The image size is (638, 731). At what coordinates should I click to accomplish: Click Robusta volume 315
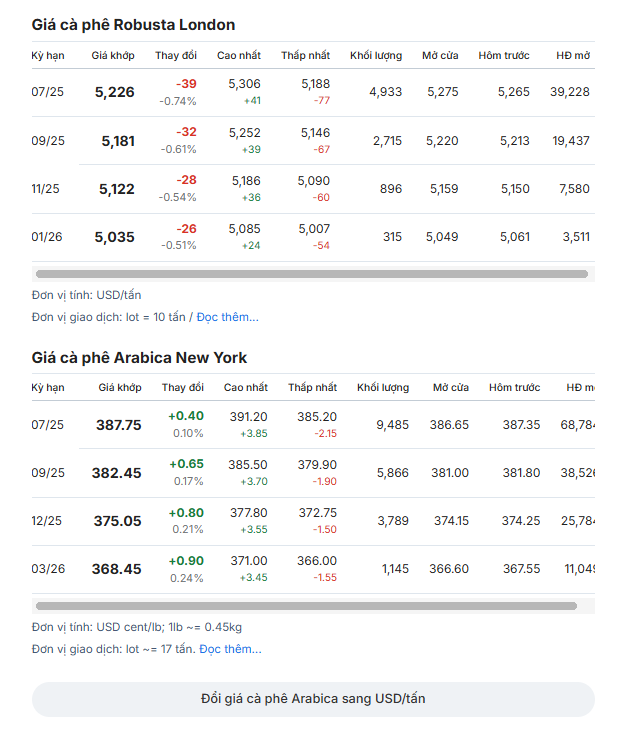[x=392, y=237]
